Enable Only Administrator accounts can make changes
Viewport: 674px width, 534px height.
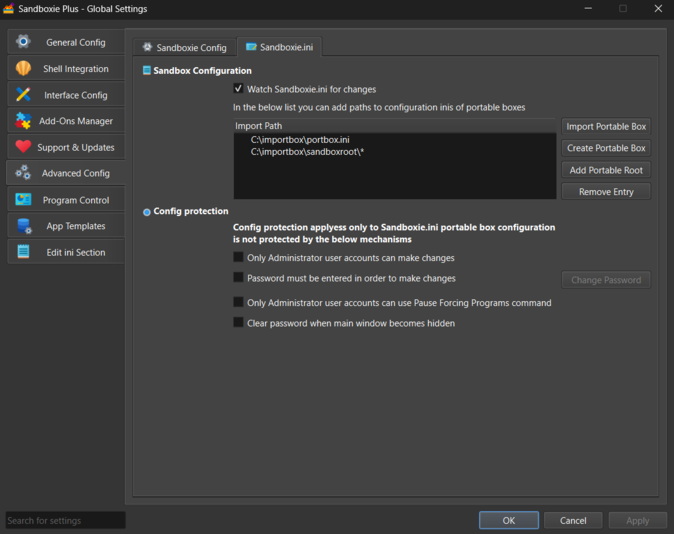click(x=238, y=258)
